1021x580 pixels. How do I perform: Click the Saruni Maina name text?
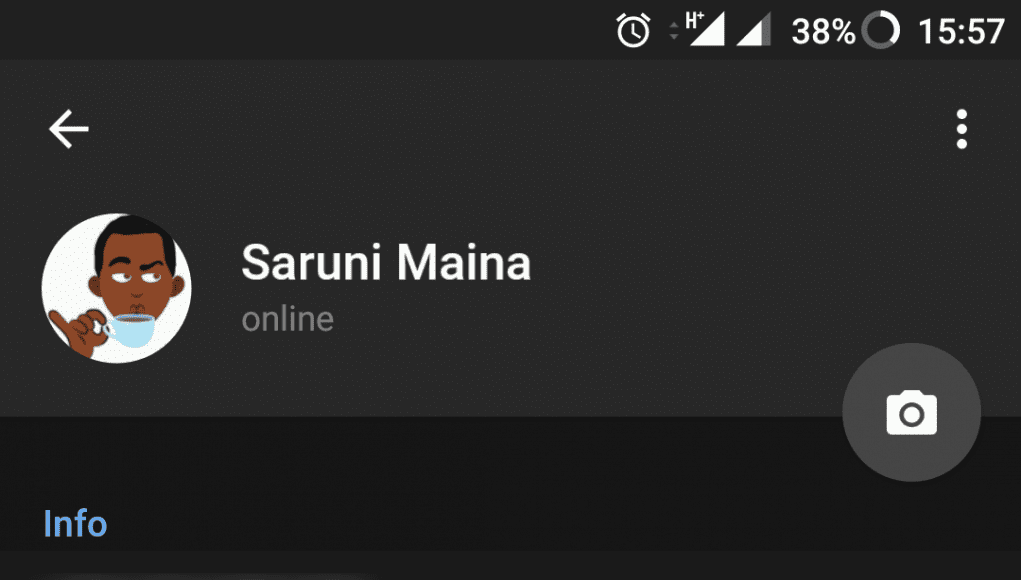386,262
